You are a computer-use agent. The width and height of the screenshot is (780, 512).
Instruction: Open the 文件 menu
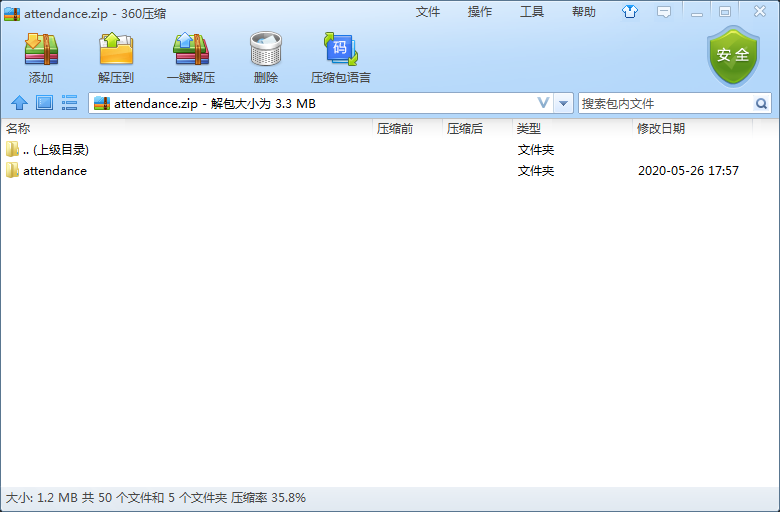(x=428, y=11)
